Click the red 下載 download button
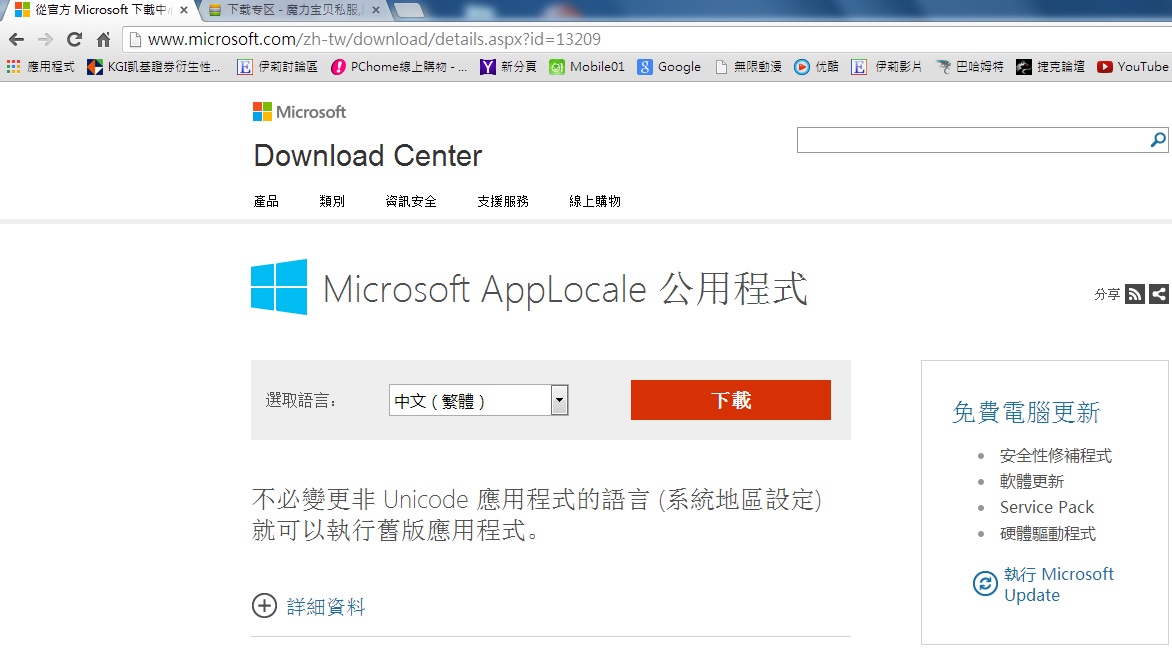1172x669 pixels. point(730,400)
